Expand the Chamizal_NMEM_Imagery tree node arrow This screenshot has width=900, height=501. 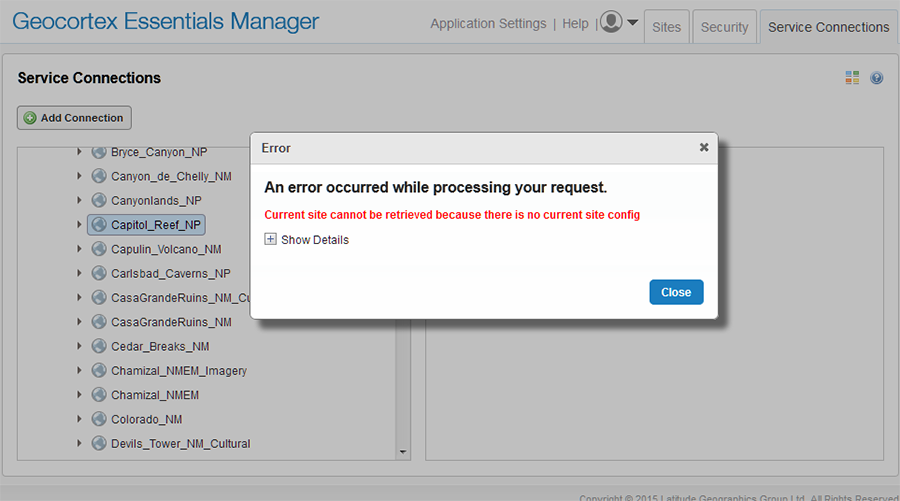(79, 371)
